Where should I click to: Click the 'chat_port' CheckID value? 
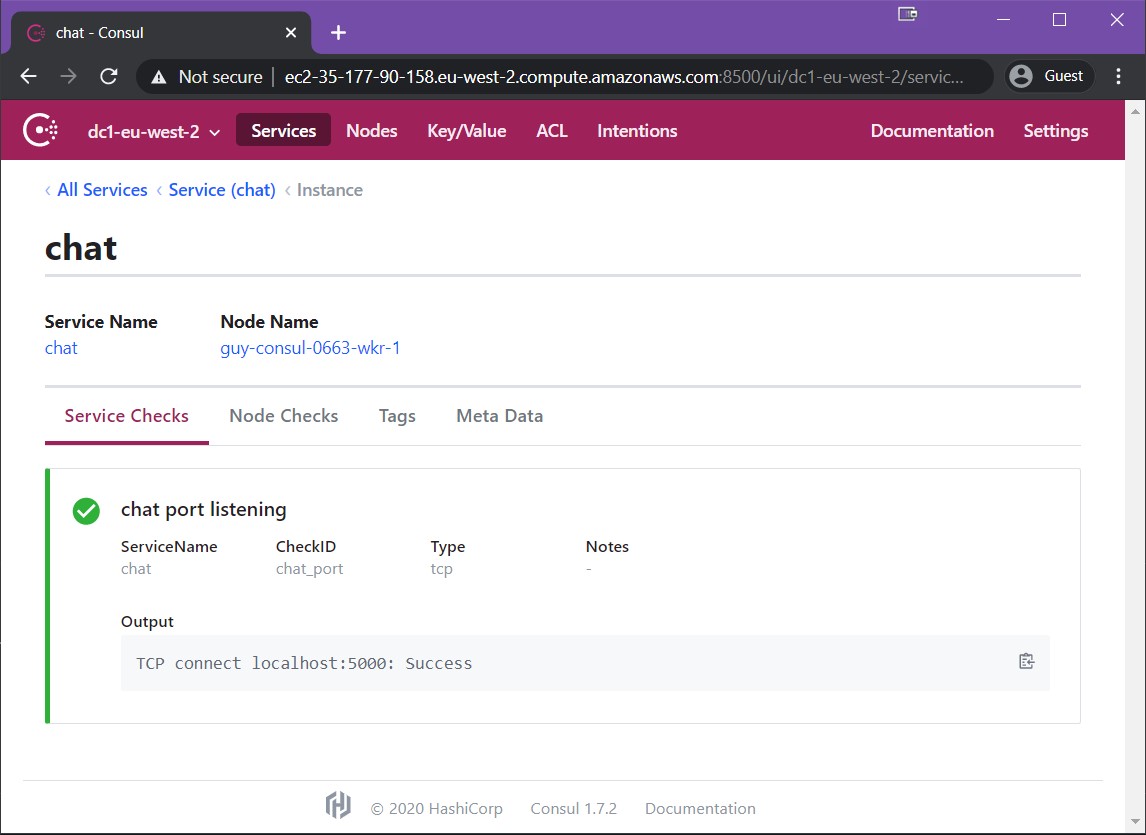click(x=309, y=569)
